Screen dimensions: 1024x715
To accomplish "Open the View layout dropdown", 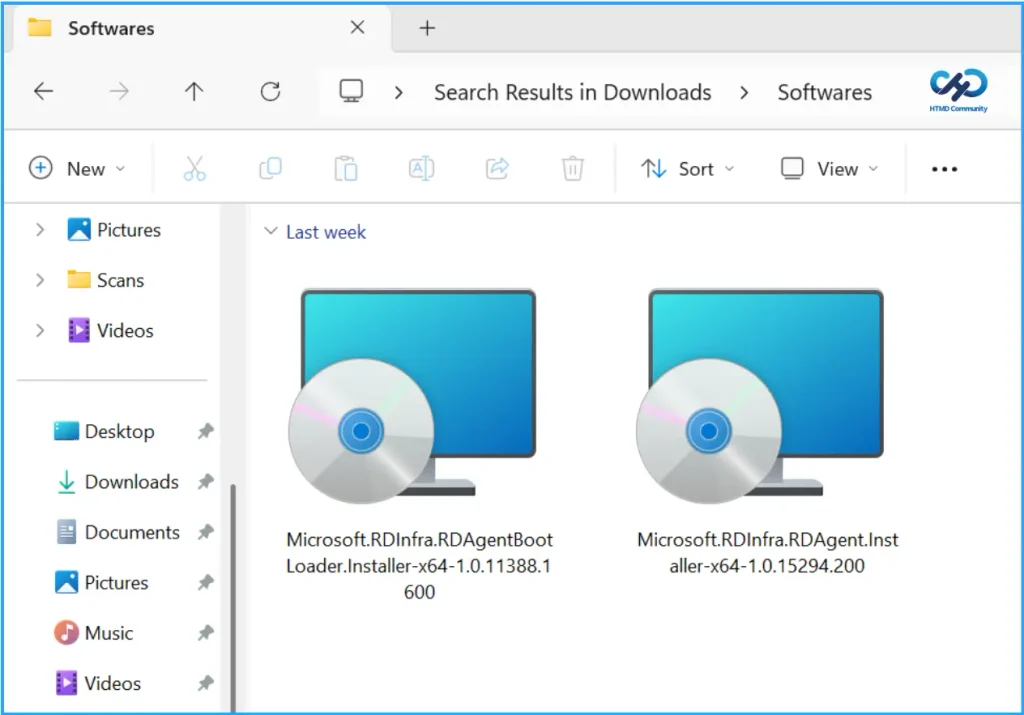I will tap(829, 169).
